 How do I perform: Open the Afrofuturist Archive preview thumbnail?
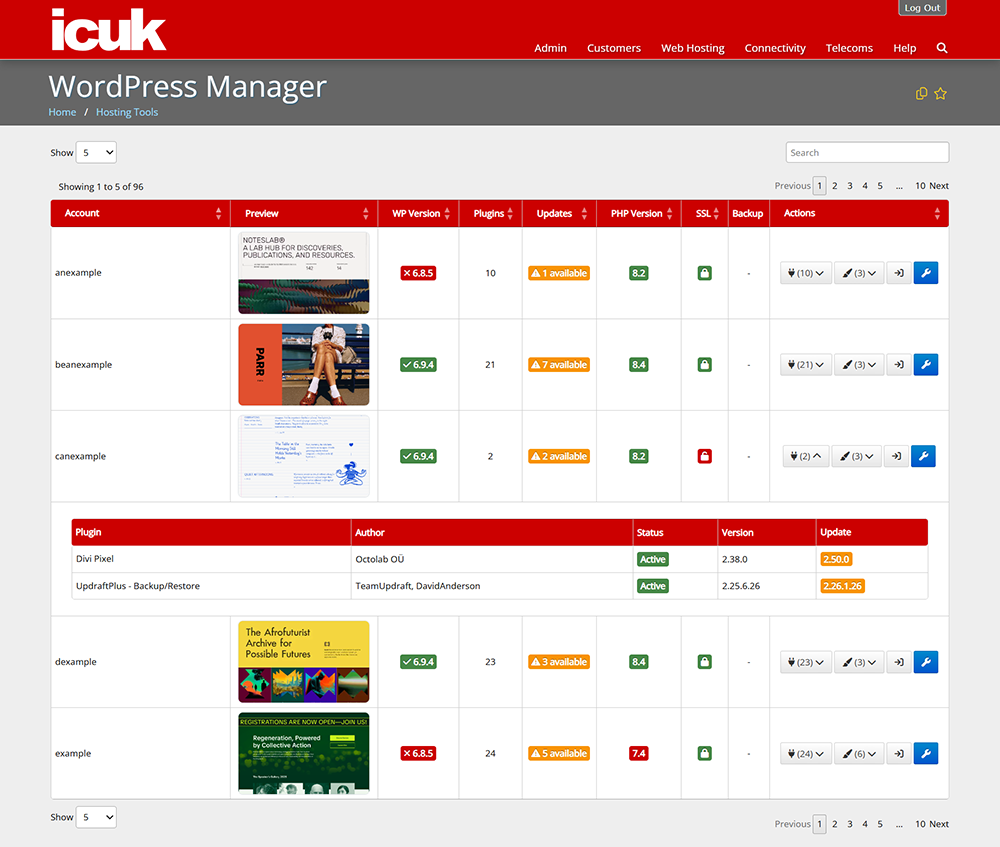pyautogui.click(x=304, y=662)
